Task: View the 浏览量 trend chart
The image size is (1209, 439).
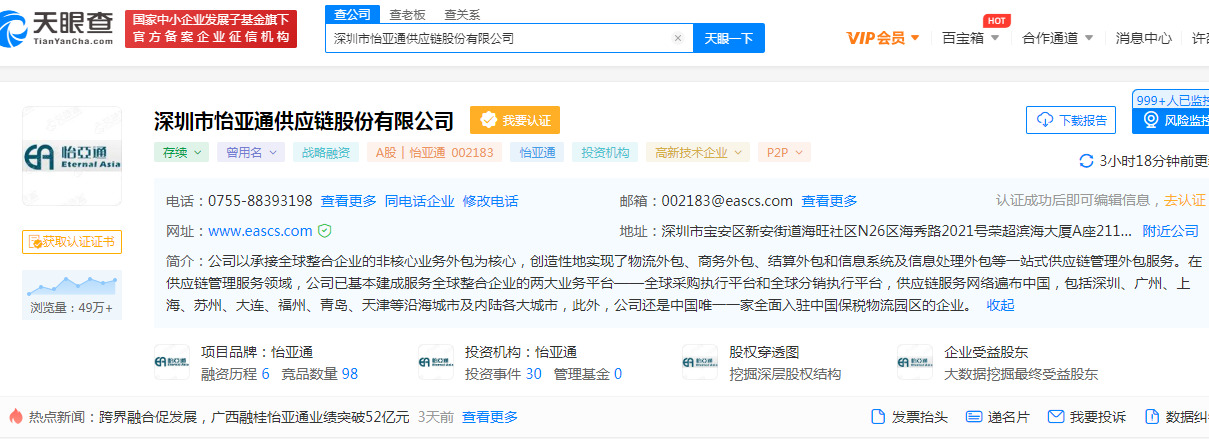Action: (72, 285)
